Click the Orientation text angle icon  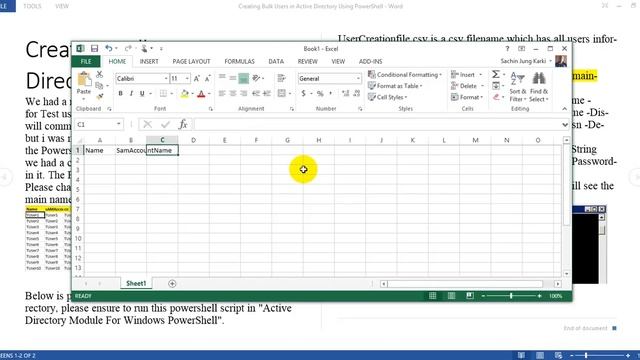click(x=256, y=78)
